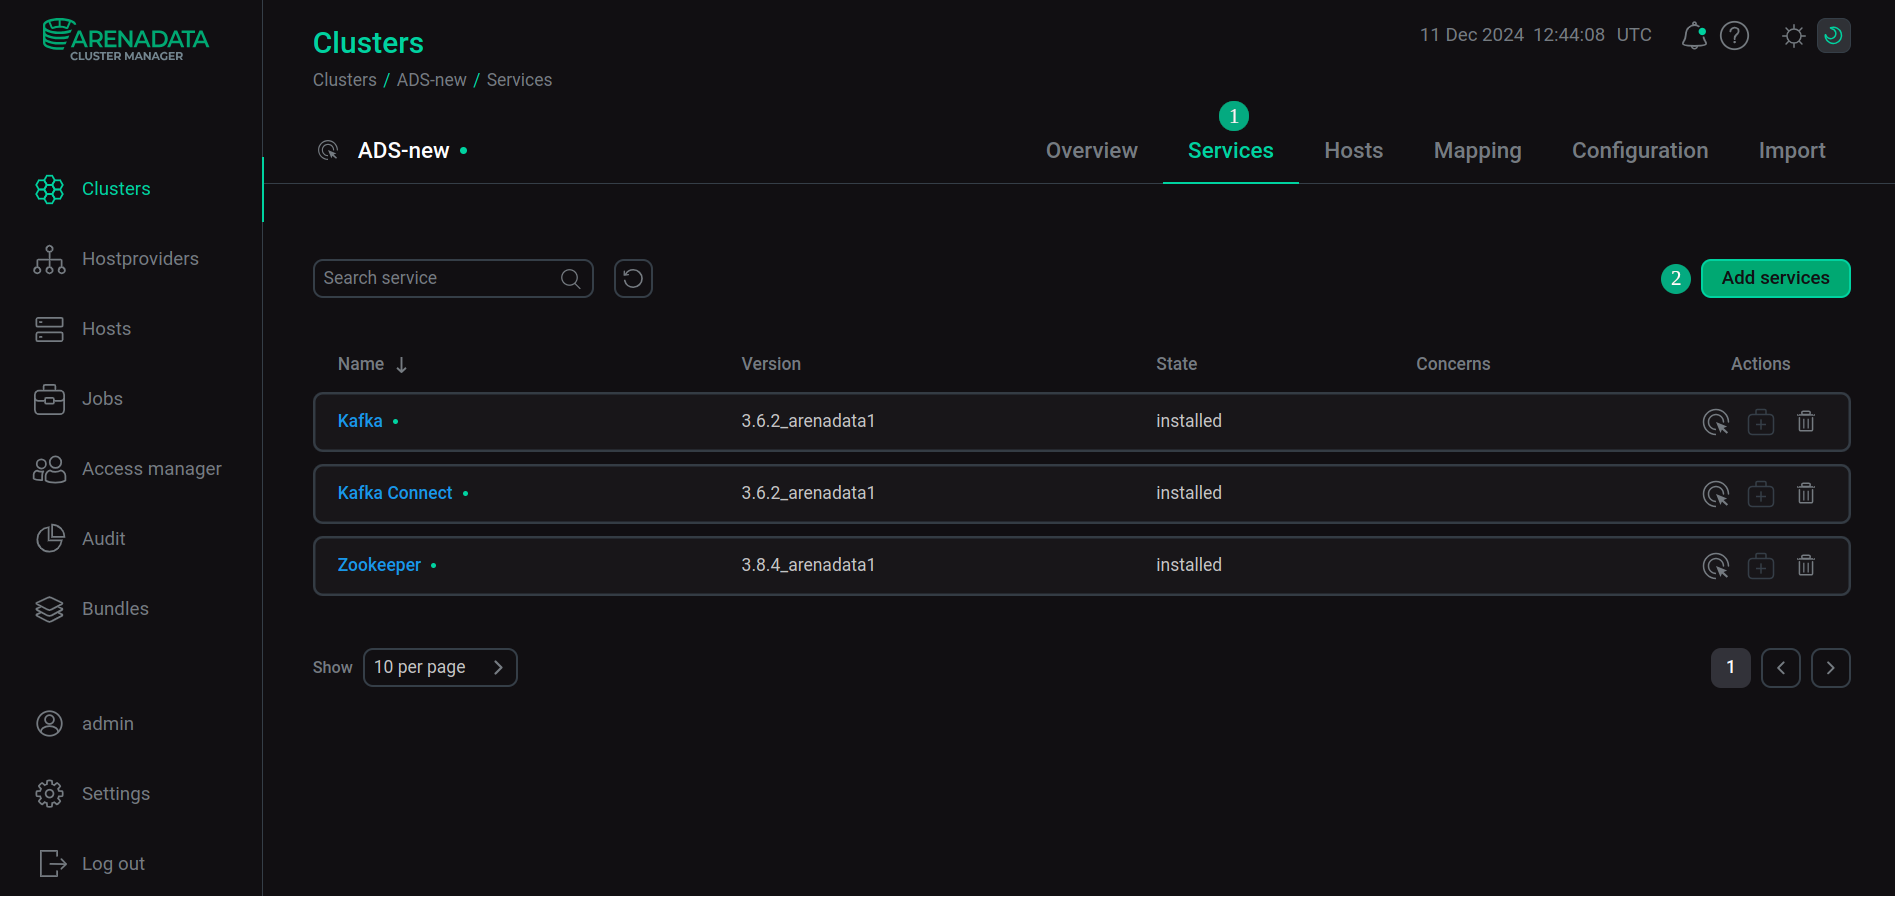Open the Overview tab
Screen dimensions: 1895x897
pyautogui.click(x=1091, y=151)
